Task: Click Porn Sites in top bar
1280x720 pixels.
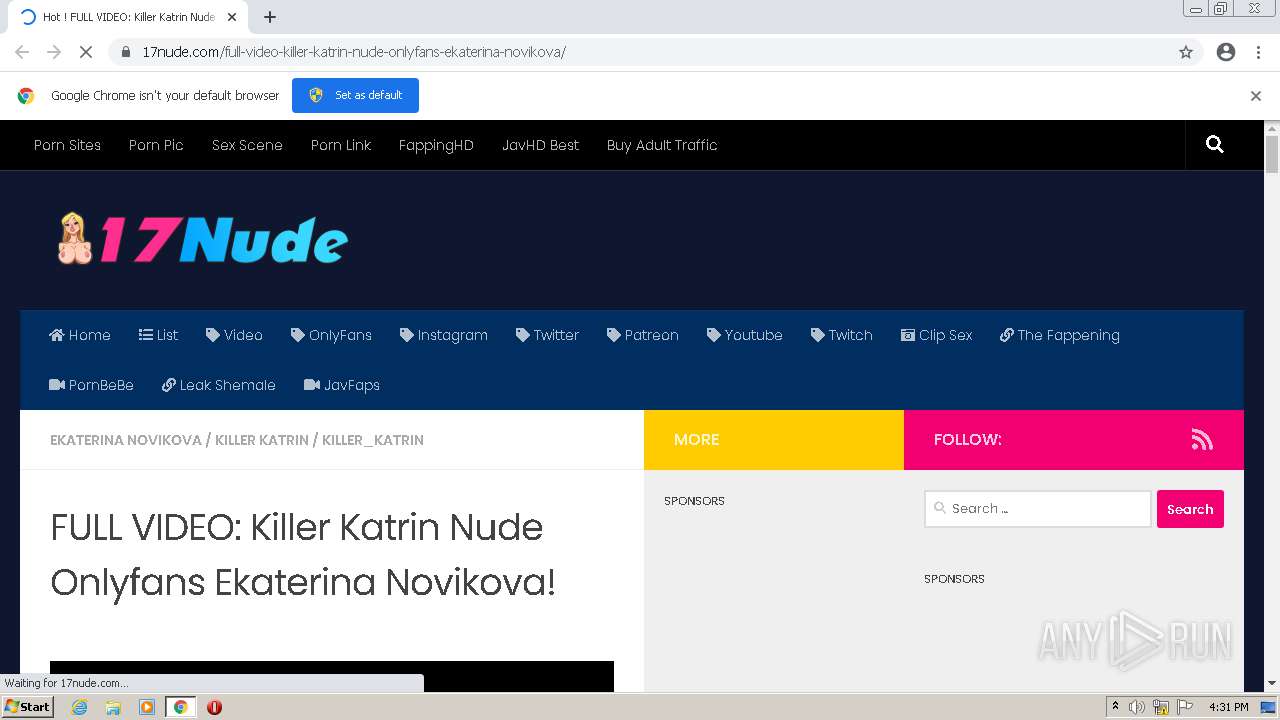Action: 67,145
